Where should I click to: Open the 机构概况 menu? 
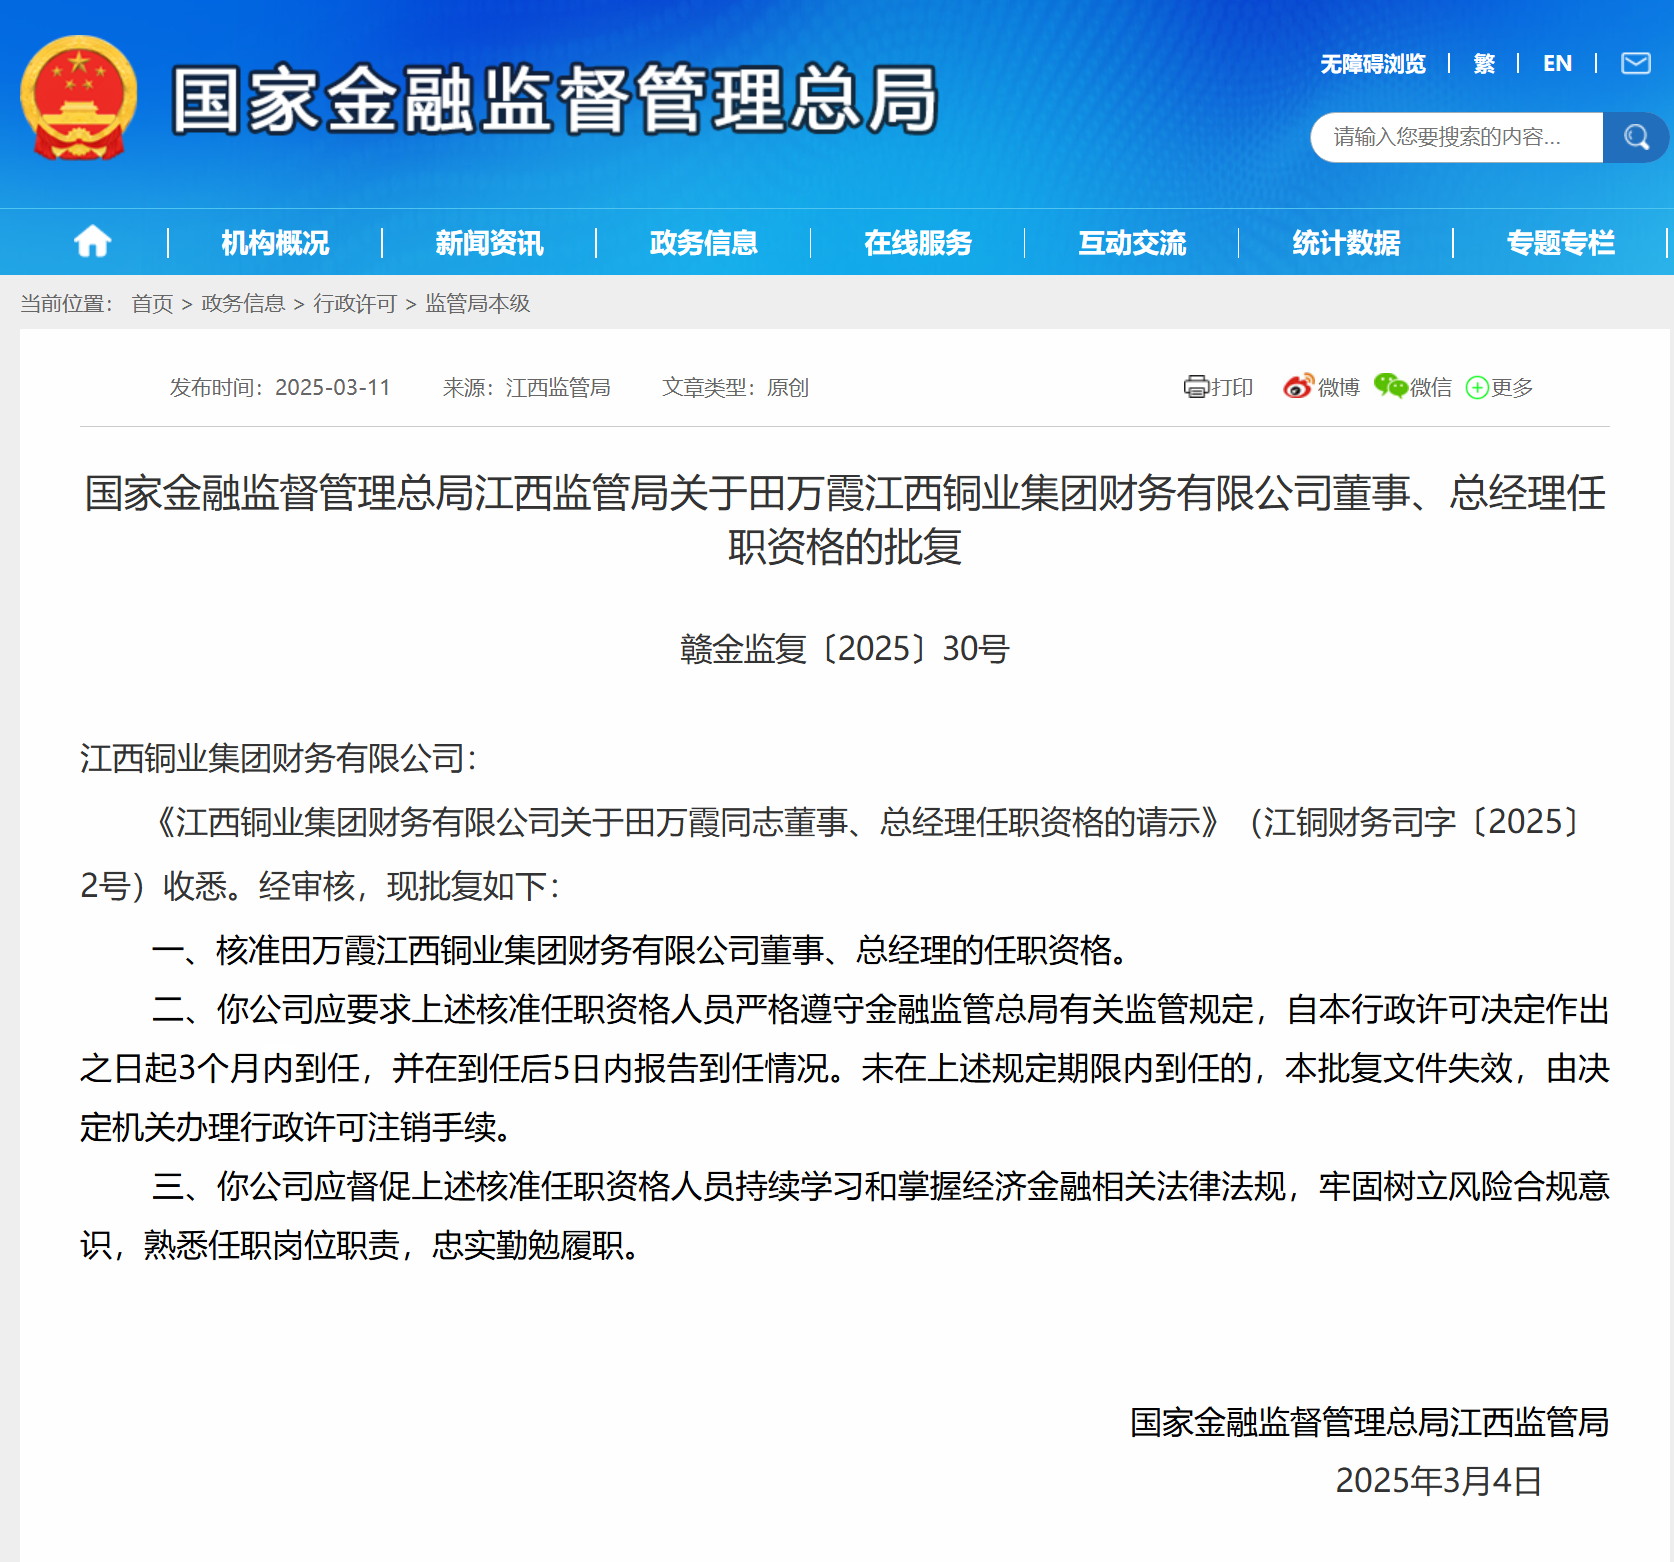coord(275,243)
